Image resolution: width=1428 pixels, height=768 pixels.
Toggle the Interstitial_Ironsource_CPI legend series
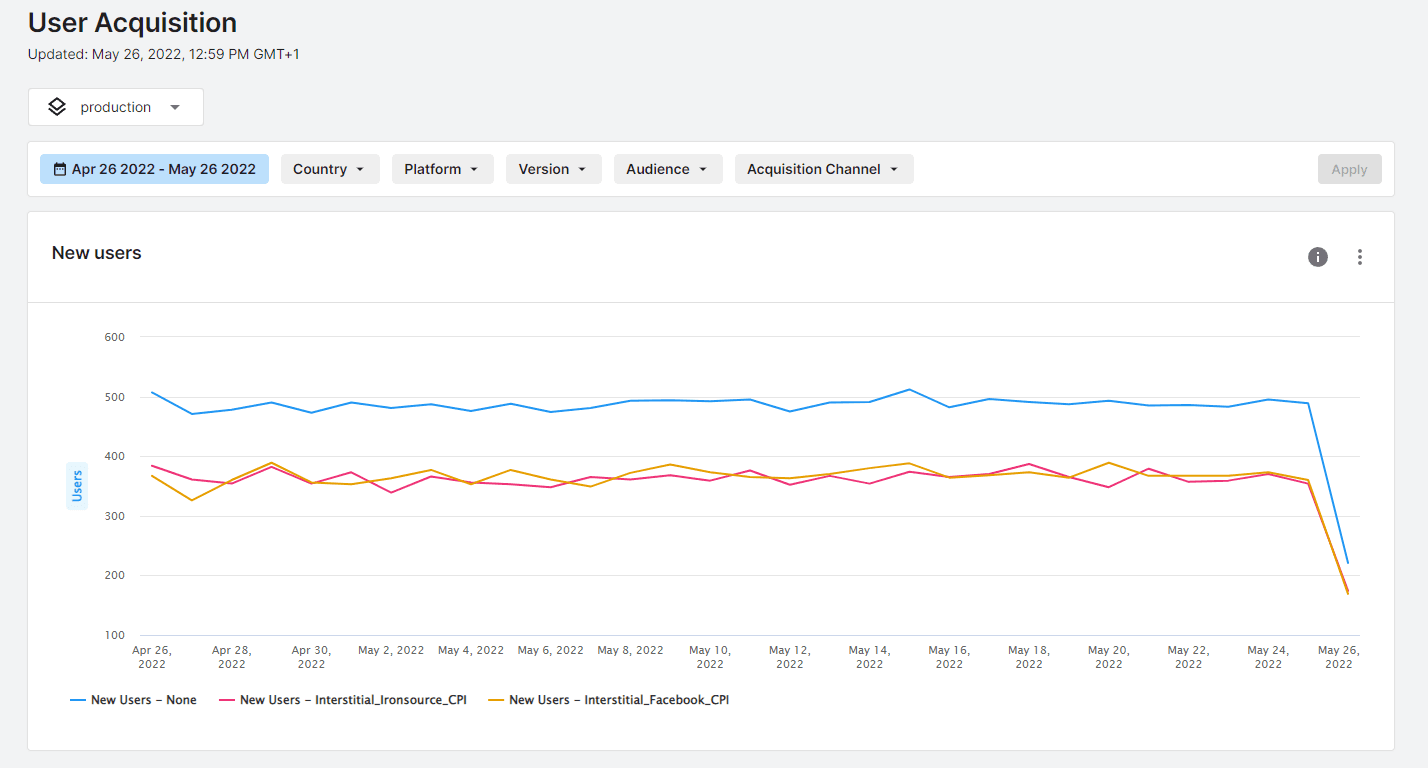coord(345,699)
